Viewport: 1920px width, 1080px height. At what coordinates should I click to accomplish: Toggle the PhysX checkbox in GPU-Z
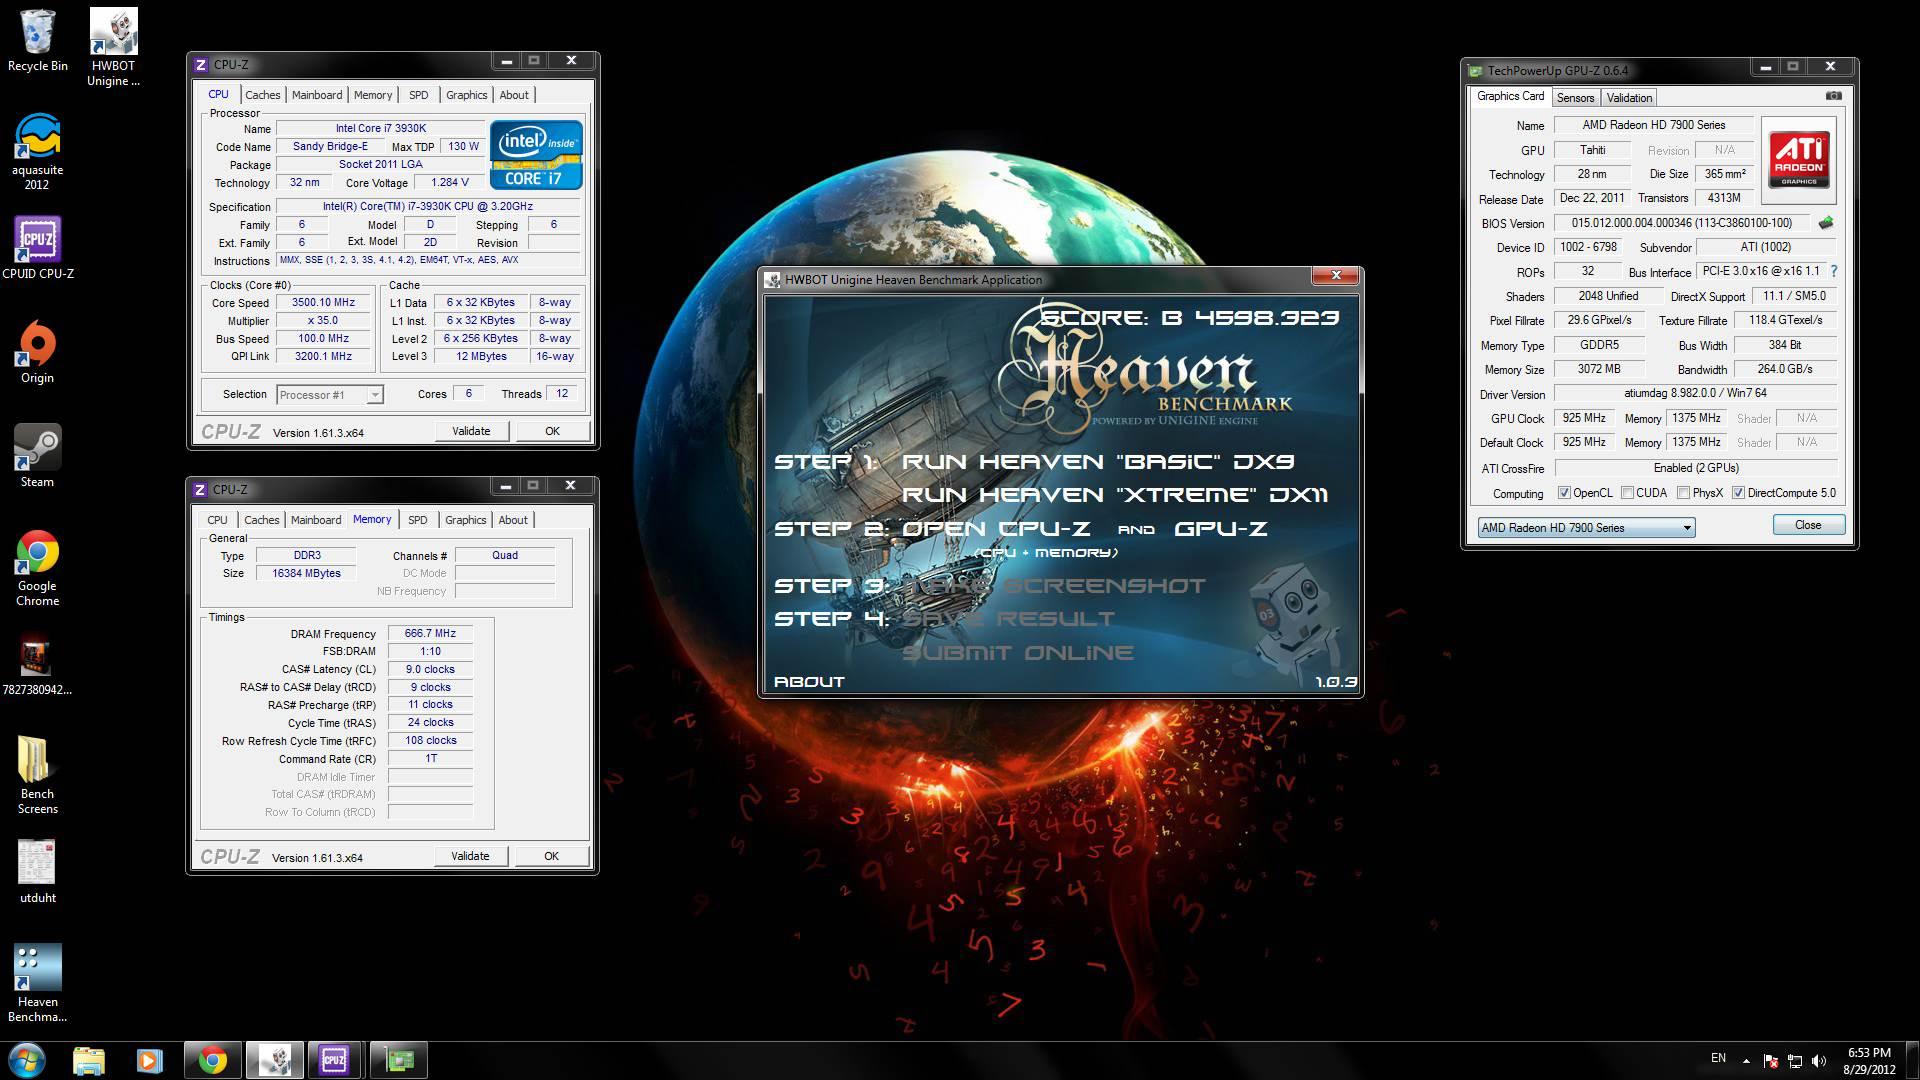point(1683,493)
